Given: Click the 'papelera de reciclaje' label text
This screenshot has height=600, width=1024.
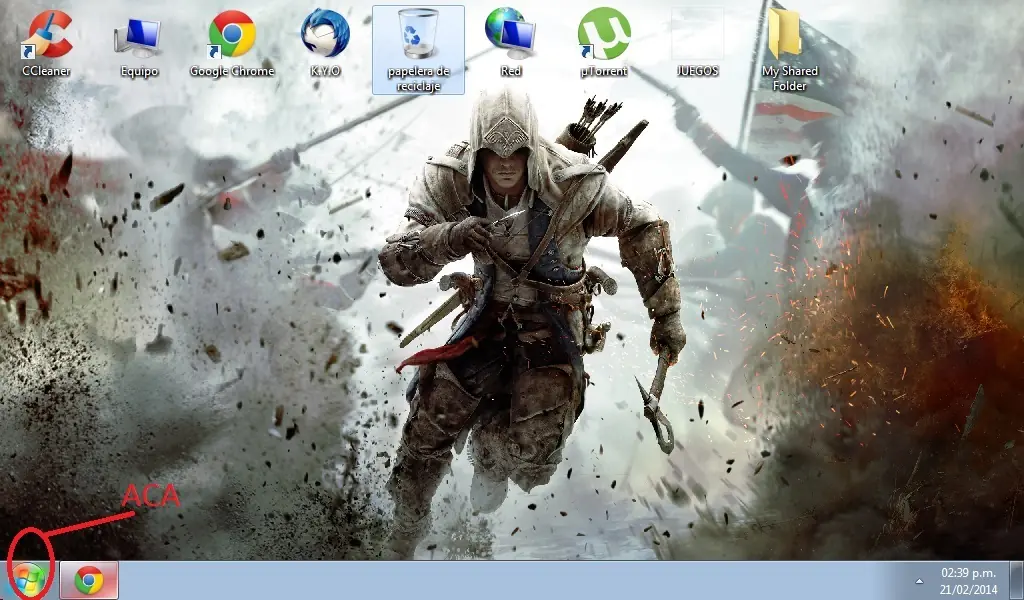Looking at the screenshot, I should 418,78.
